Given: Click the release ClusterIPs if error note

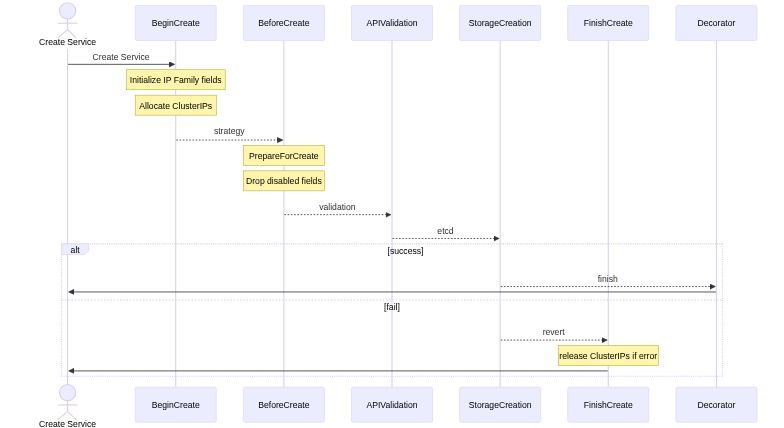Looking at the screenshot, I should point(608,356).
